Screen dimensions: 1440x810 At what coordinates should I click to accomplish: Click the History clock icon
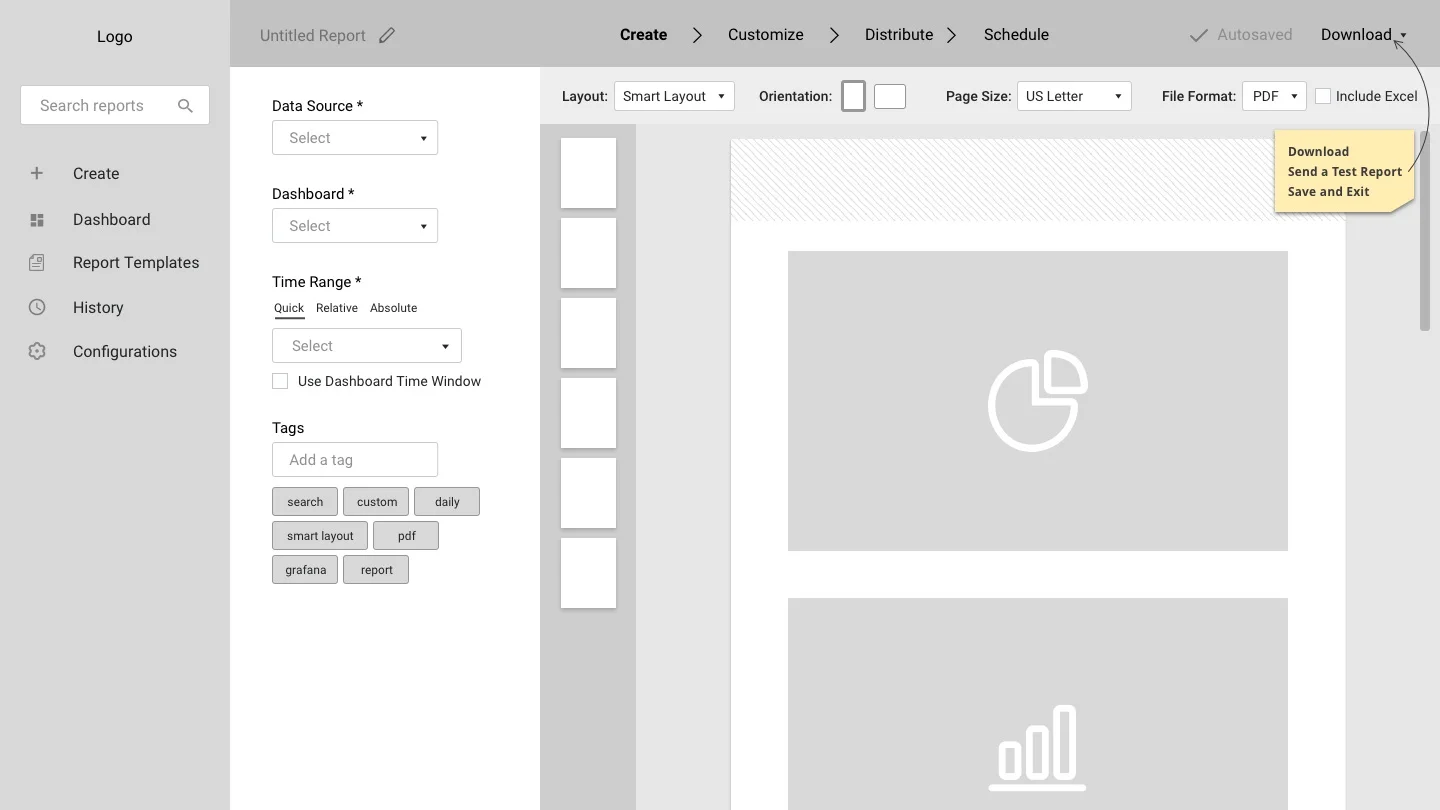pos(37,307)
